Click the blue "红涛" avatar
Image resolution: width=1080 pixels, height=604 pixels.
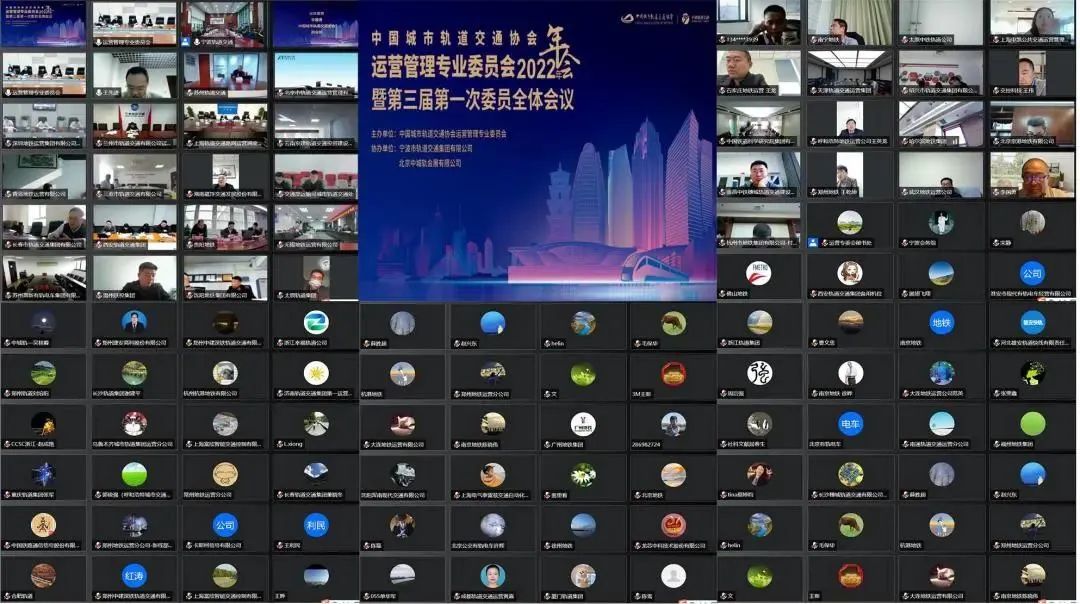134,575
